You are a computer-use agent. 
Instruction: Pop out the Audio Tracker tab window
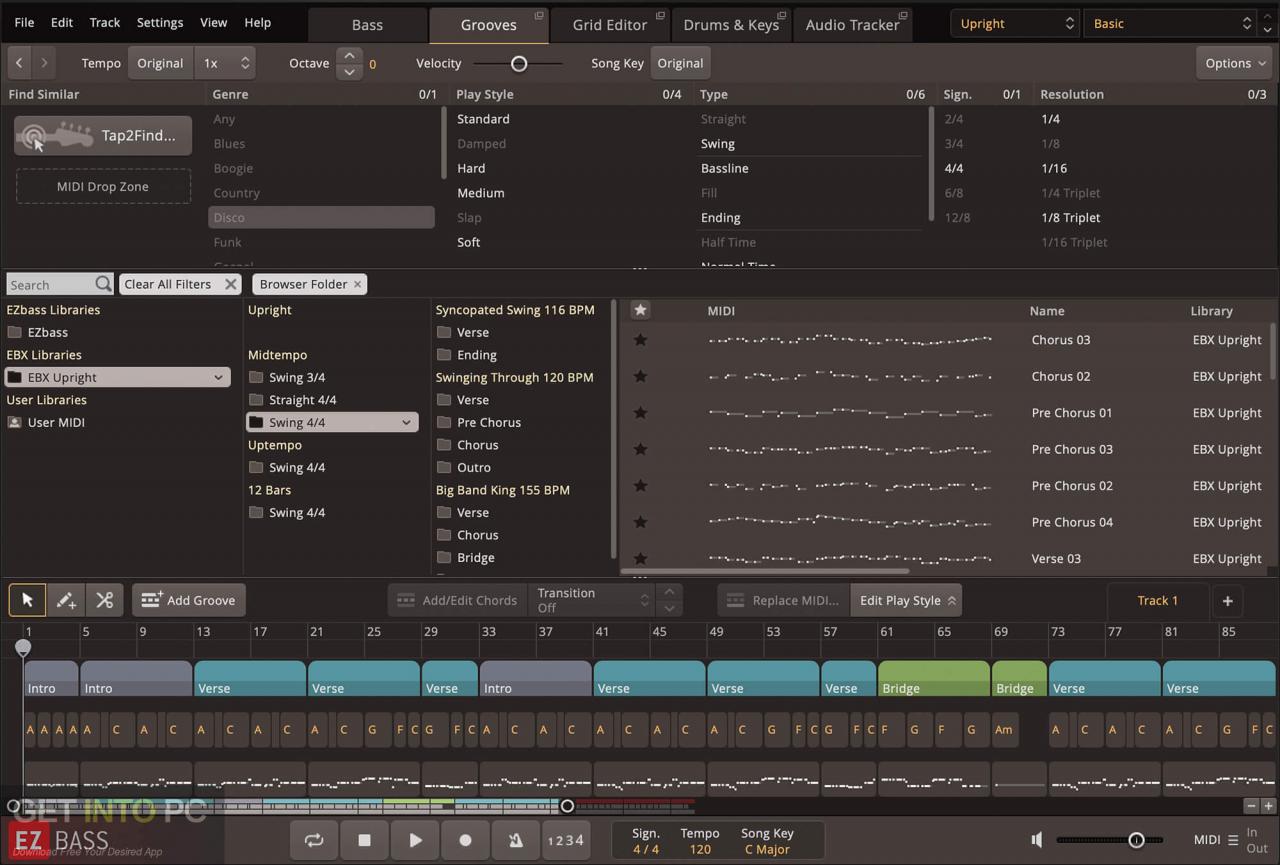pos(903,15)
